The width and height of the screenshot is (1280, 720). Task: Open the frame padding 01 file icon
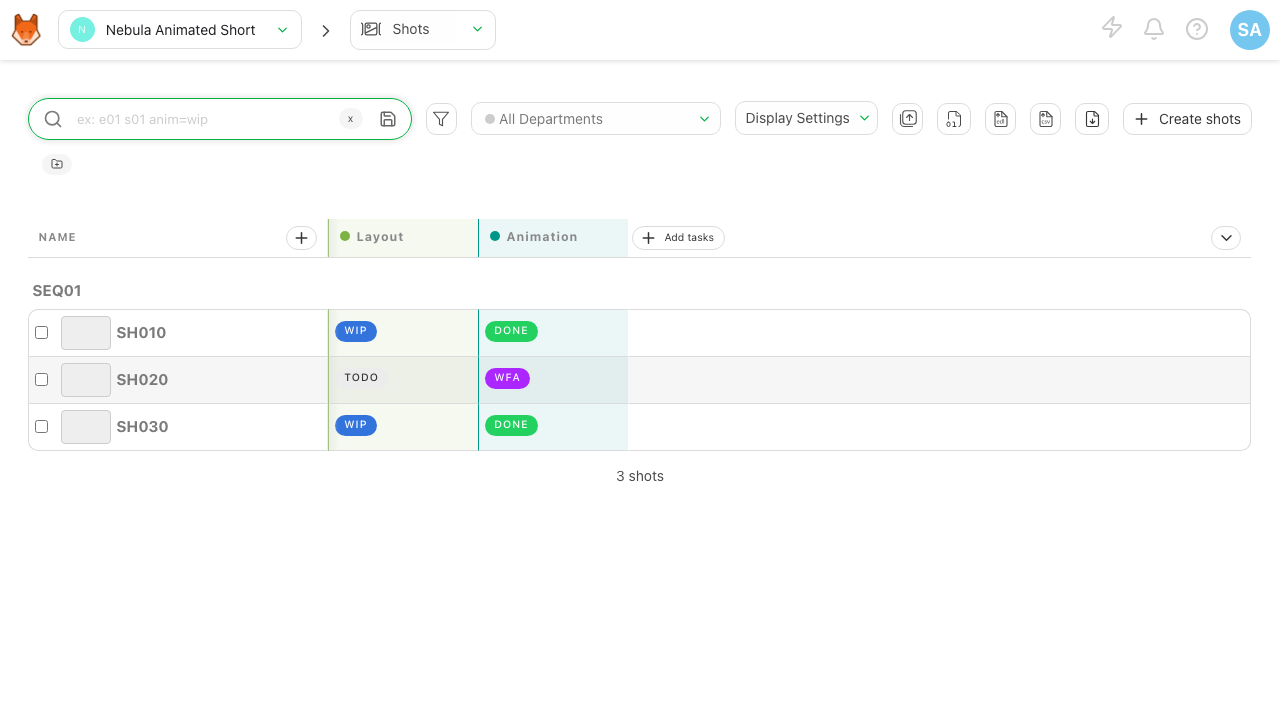[954, 119]
